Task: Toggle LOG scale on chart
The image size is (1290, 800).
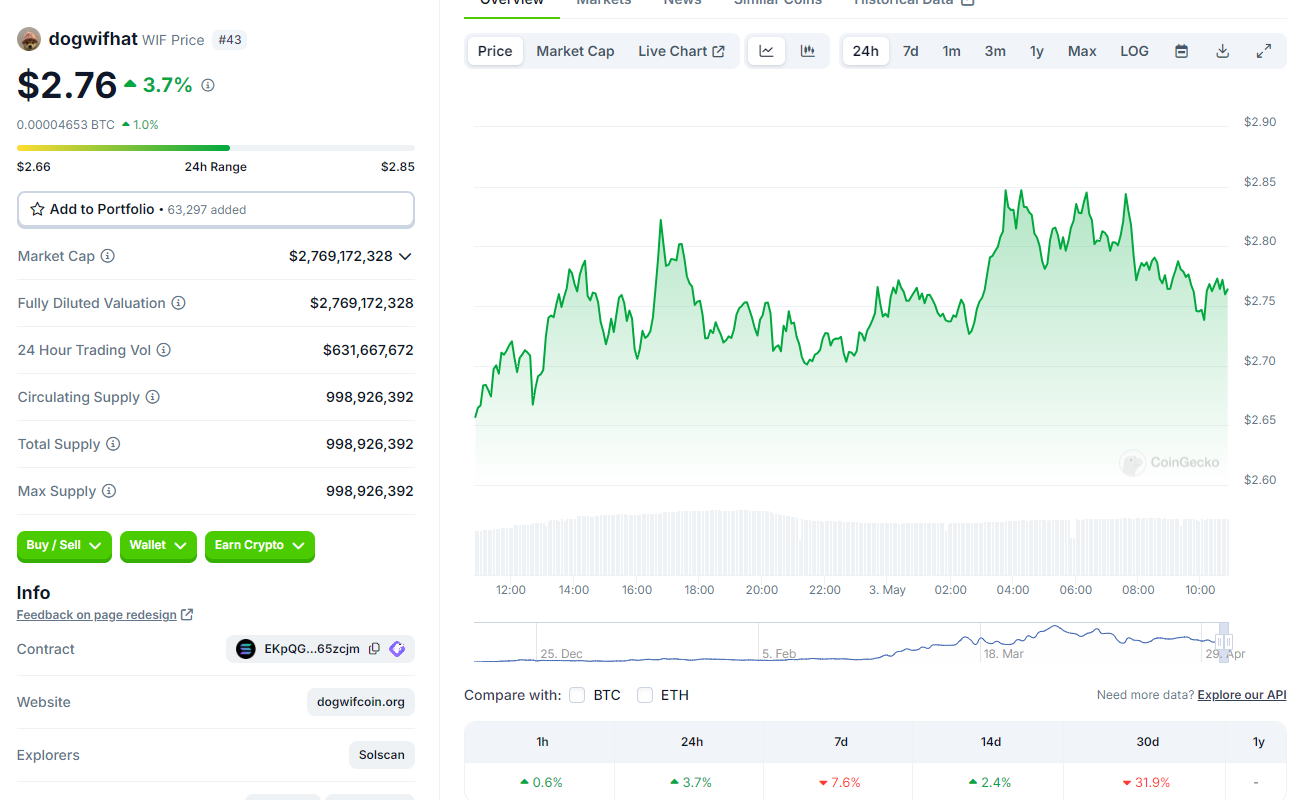Action: point(1134,51)
